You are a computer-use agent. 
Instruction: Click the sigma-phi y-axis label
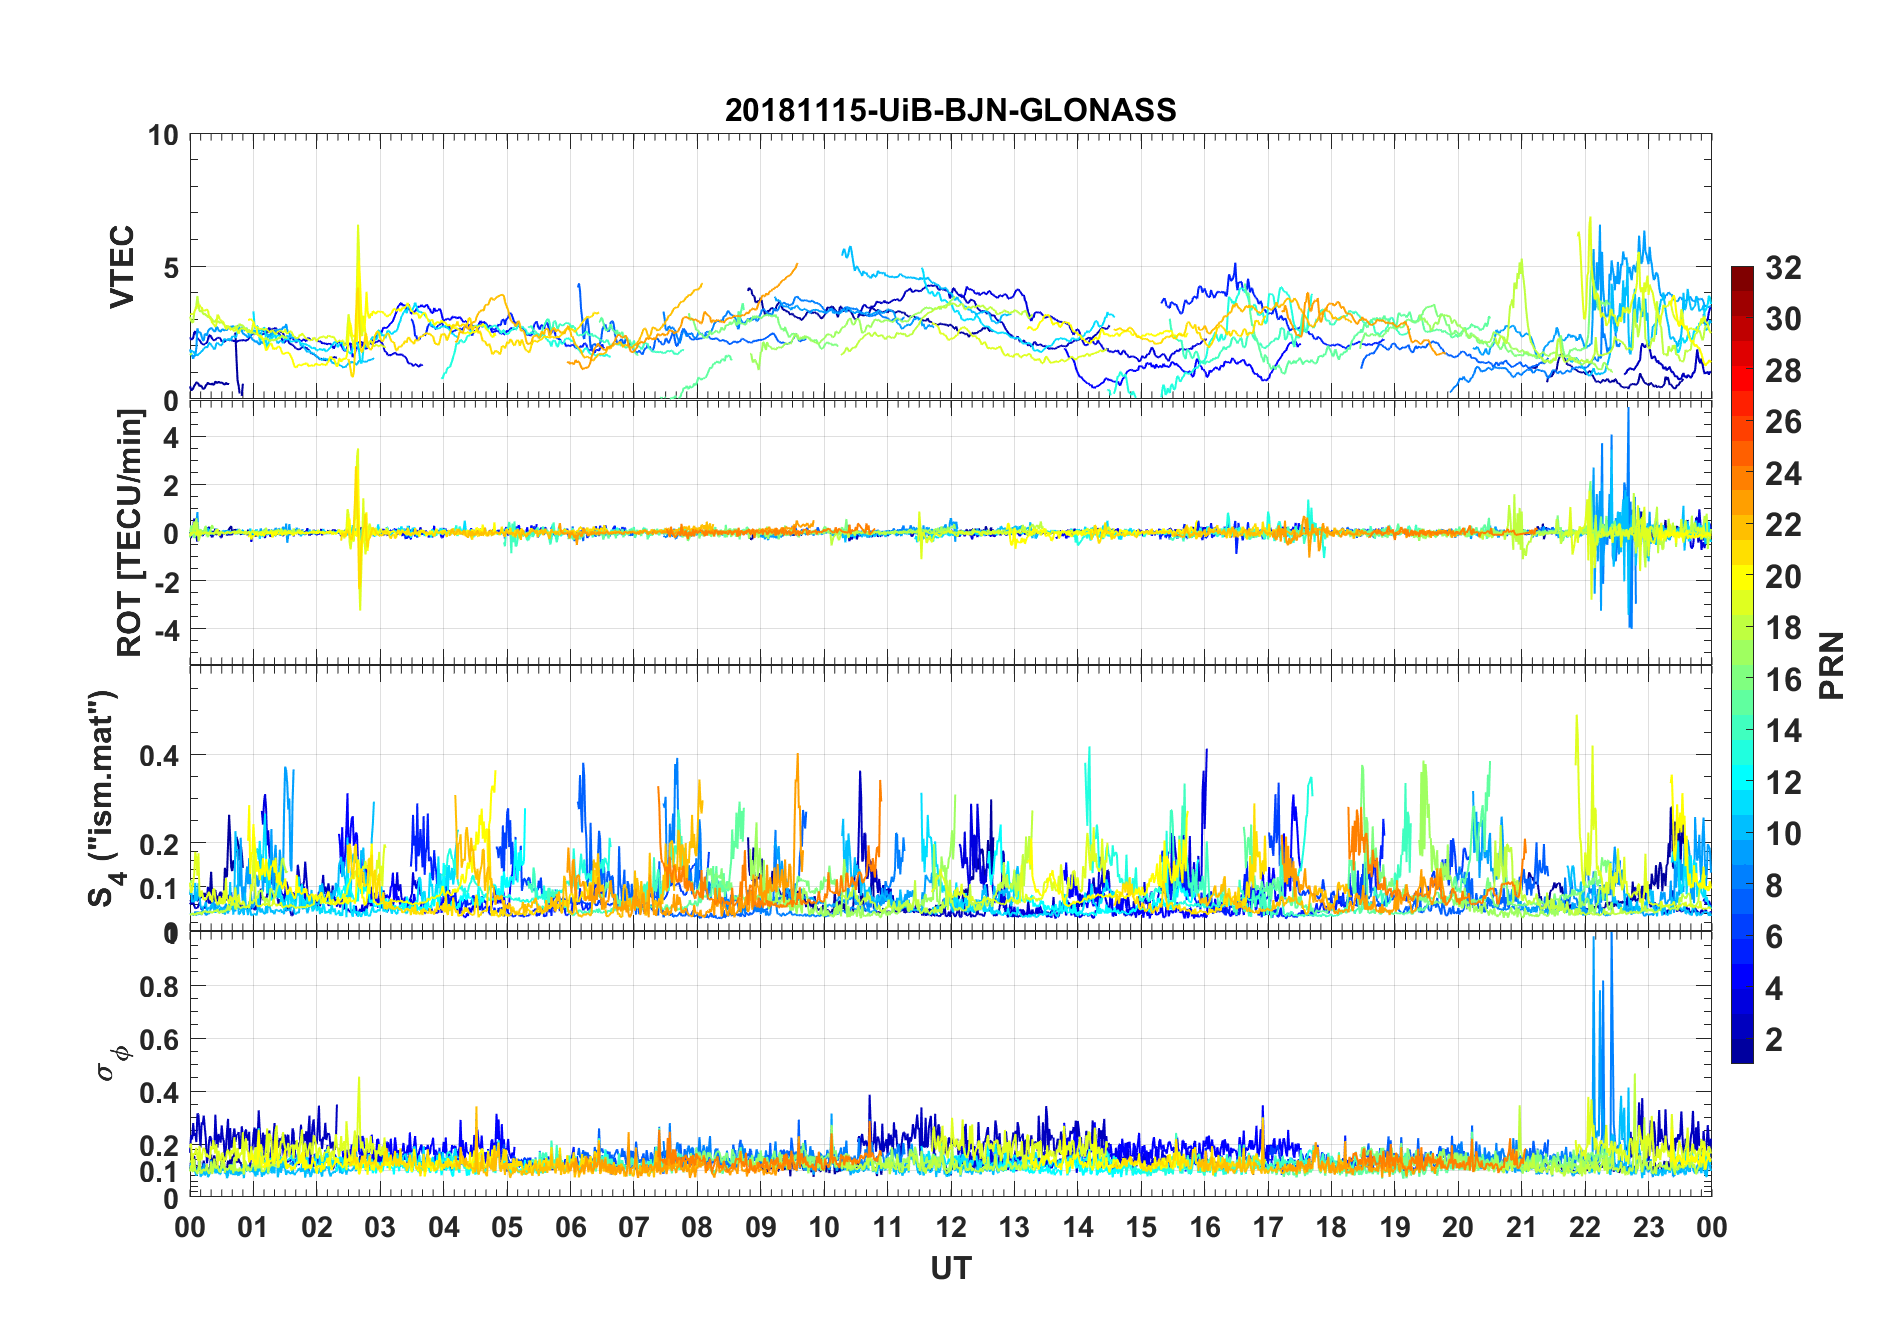pos(112,1063)
